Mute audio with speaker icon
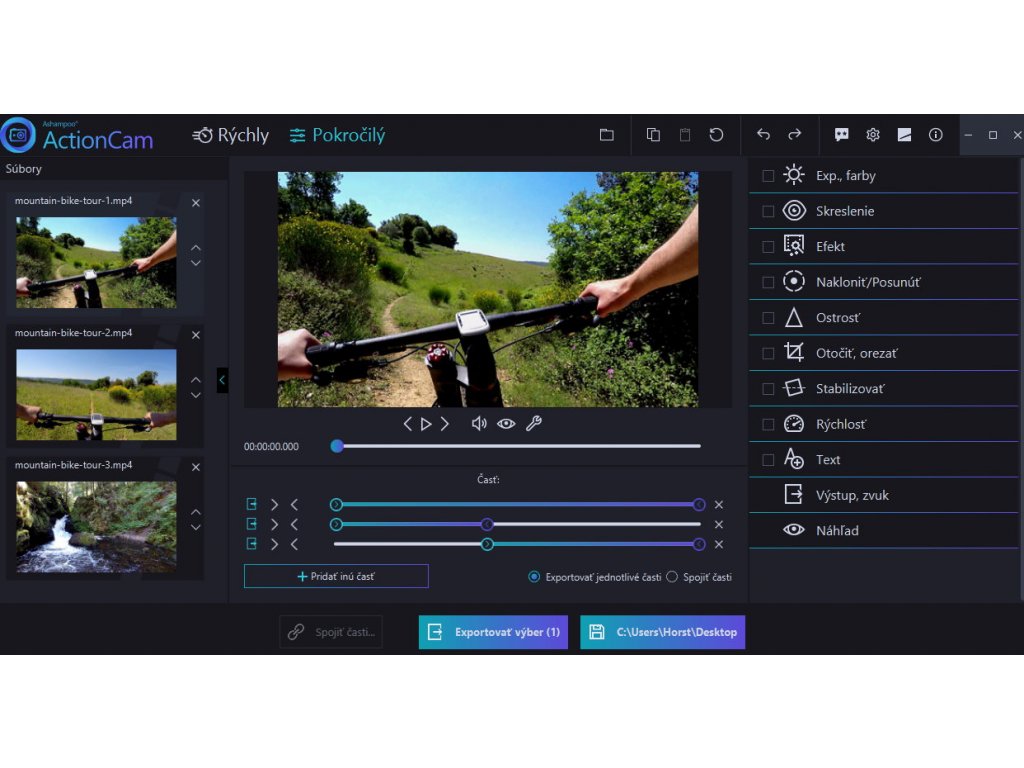Viewport: 1024px width, 768px height. [479, 424]
